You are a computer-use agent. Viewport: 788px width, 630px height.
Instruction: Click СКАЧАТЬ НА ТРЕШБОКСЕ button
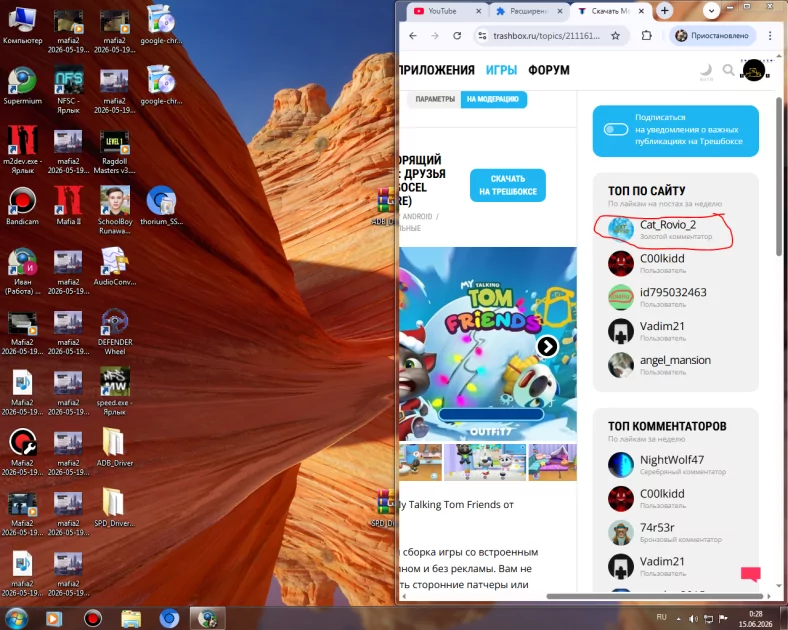pos(508,185)
